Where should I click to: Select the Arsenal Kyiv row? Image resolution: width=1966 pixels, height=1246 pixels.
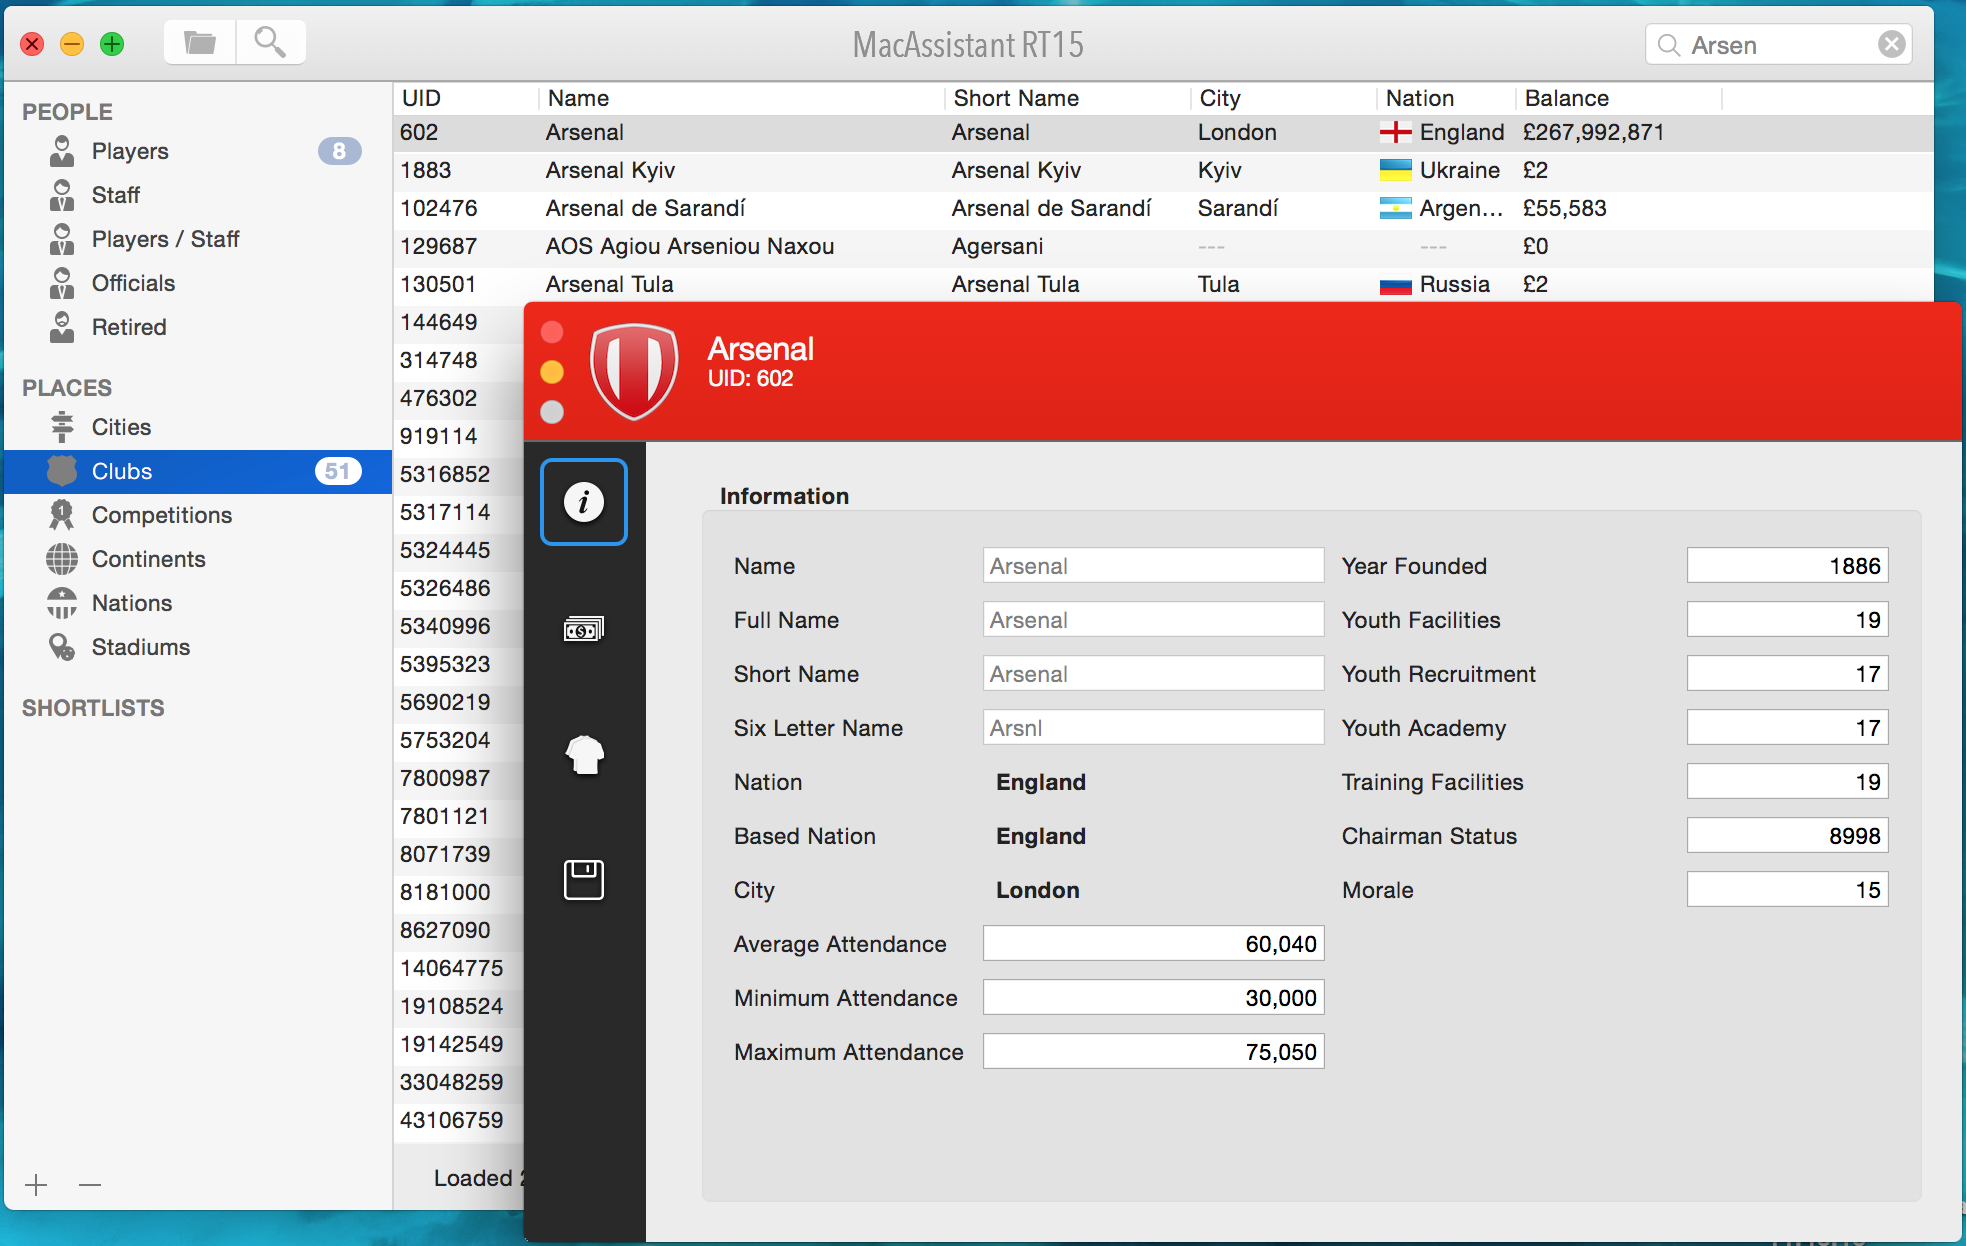1163,170
